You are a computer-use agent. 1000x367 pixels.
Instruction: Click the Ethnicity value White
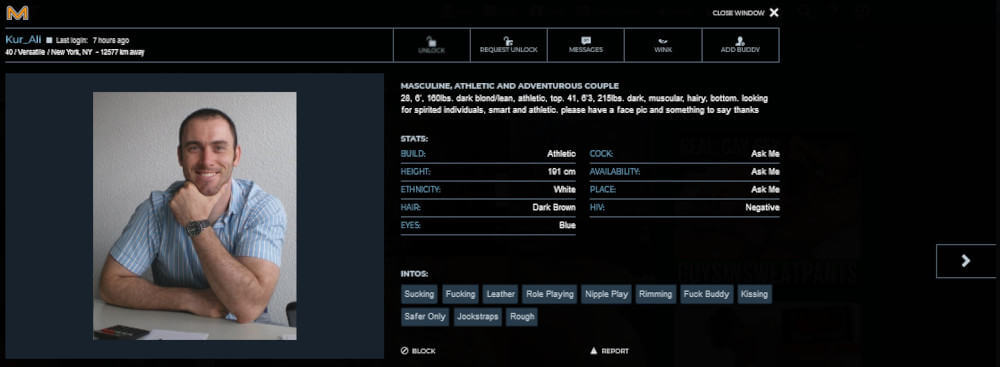click(x=564, y=190)
